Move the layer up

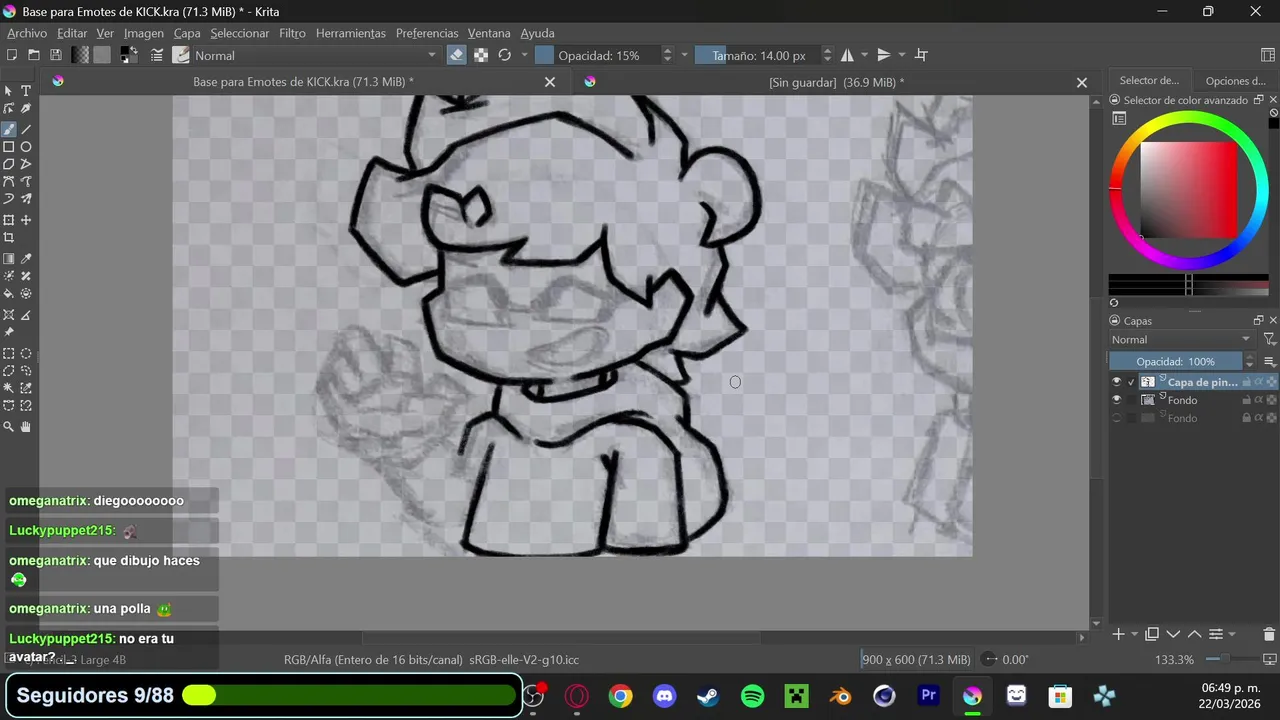1194,634
